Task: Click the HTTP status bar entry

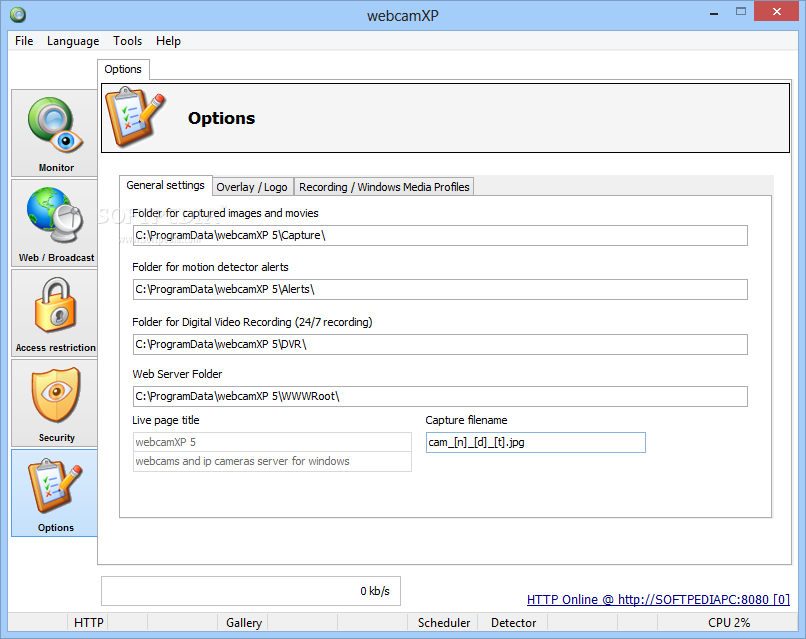Action: point(88,623)
